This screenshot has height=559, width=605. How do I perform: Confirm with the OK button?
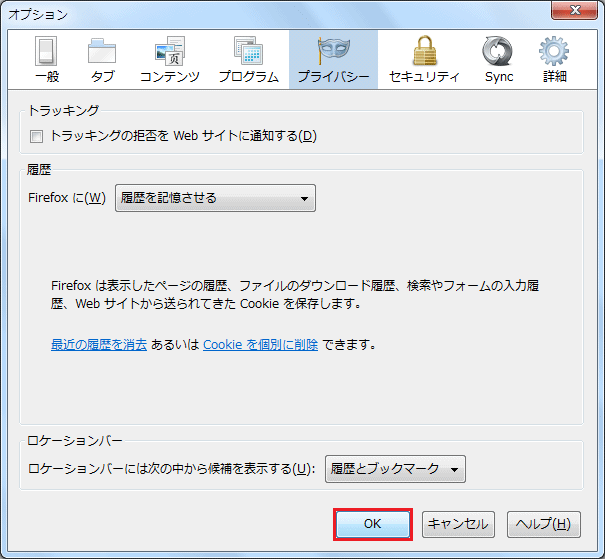[373, 524]
